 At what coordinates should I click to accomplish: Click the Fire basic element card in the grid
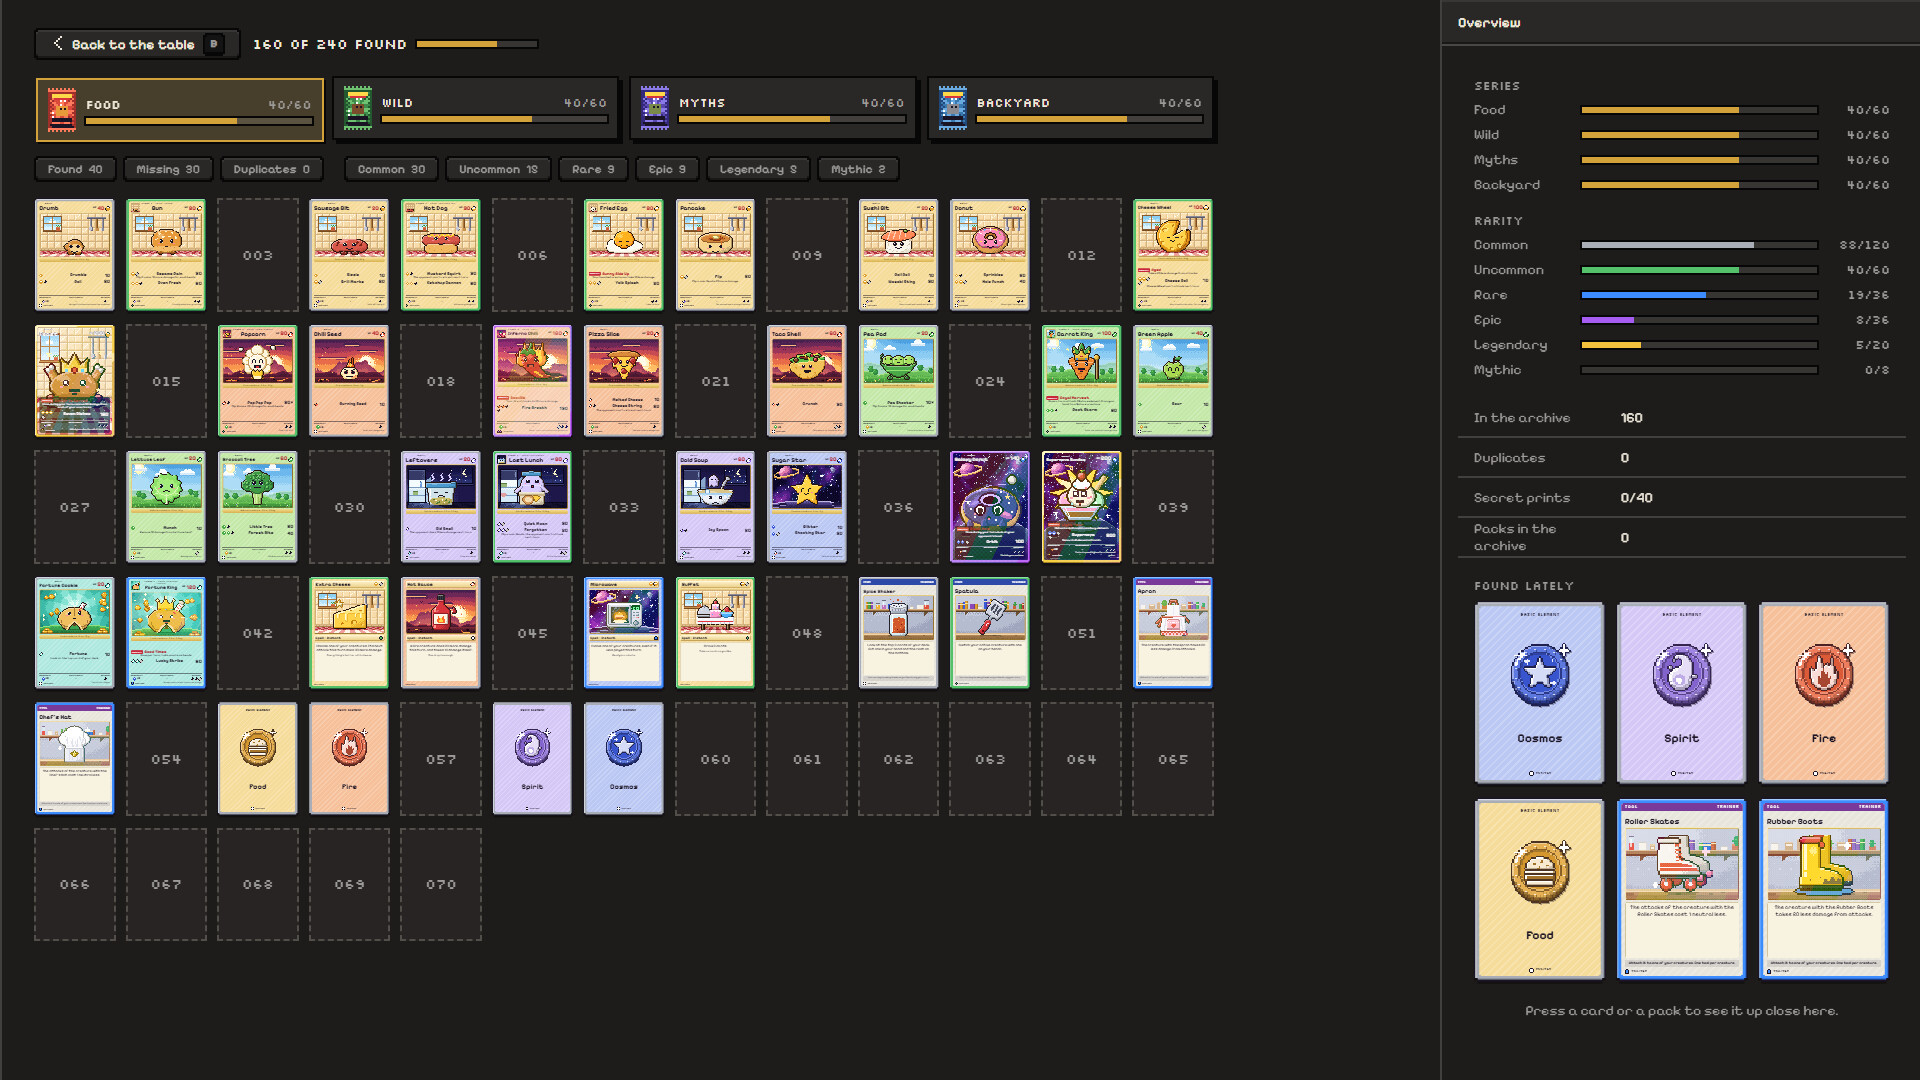(349, 758)
